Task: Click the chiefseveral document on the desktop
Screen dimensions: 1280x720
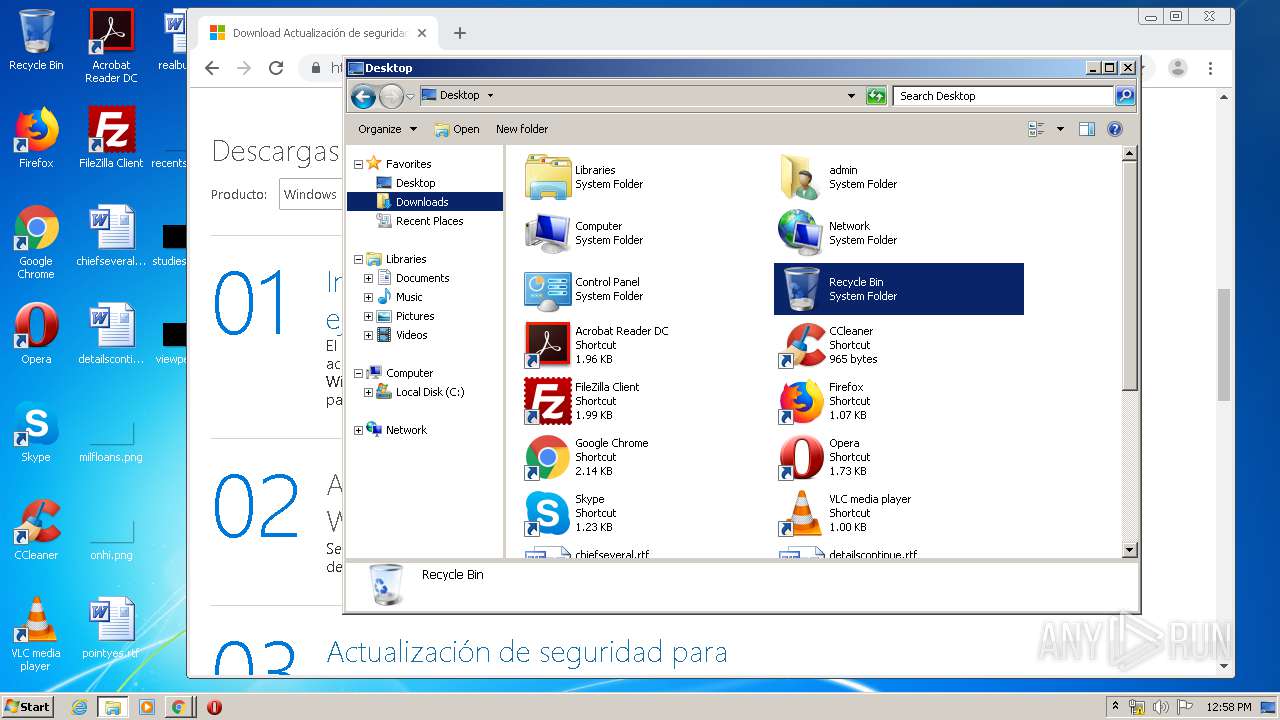Action: (111, 236)
